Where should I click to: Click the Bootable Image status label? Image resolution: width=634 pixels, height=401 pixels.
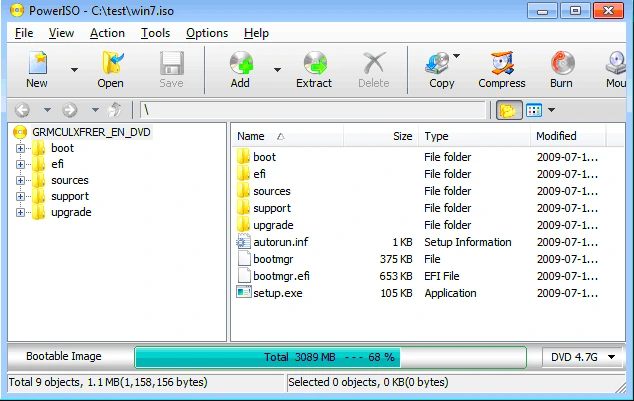click(64, 356)
